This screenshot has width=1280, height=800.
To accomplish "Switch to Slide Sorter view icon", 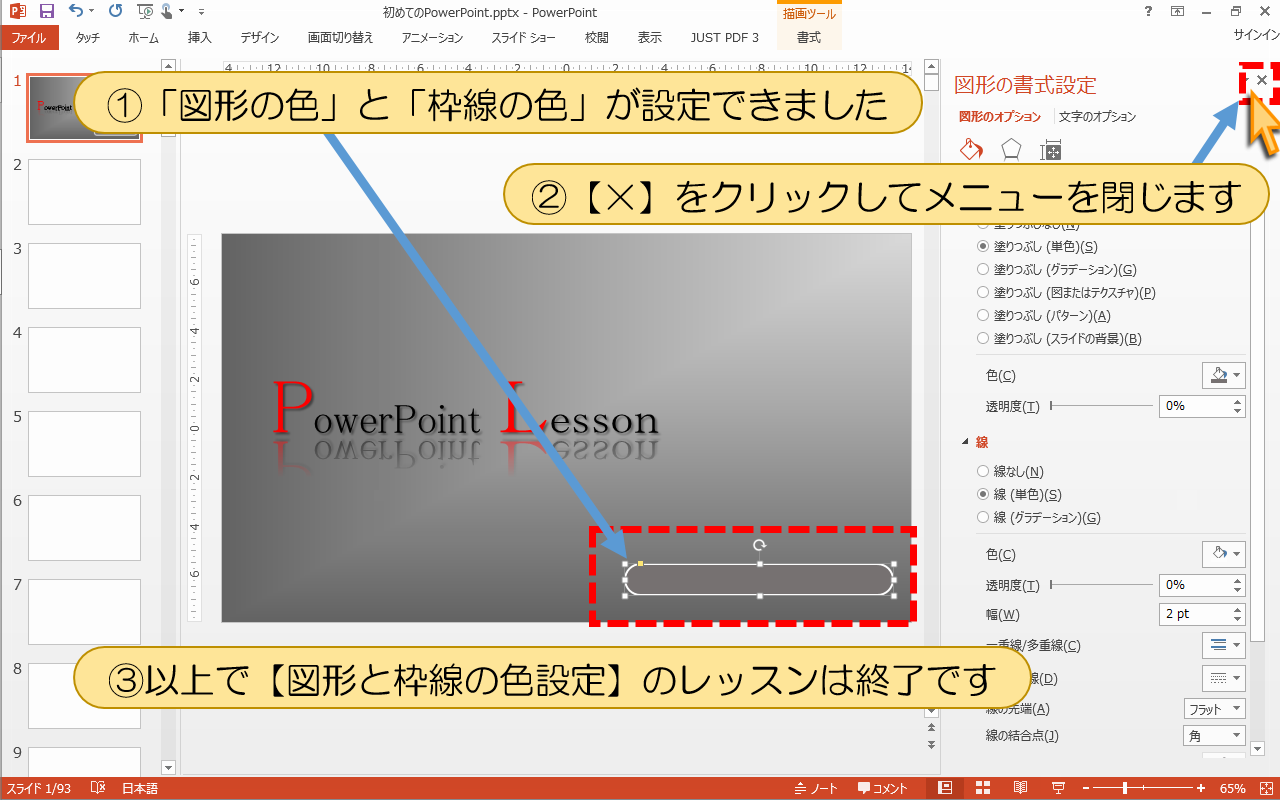I will point(983,788).
